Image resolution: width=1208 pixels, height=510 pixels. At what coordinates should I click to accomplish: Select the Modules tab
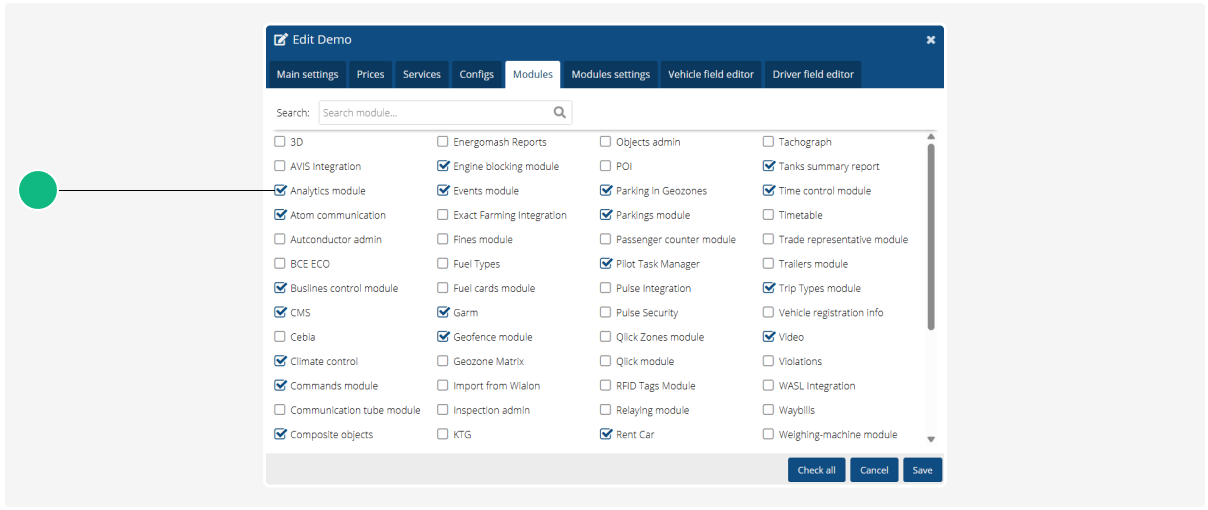(x=533, y=74)
